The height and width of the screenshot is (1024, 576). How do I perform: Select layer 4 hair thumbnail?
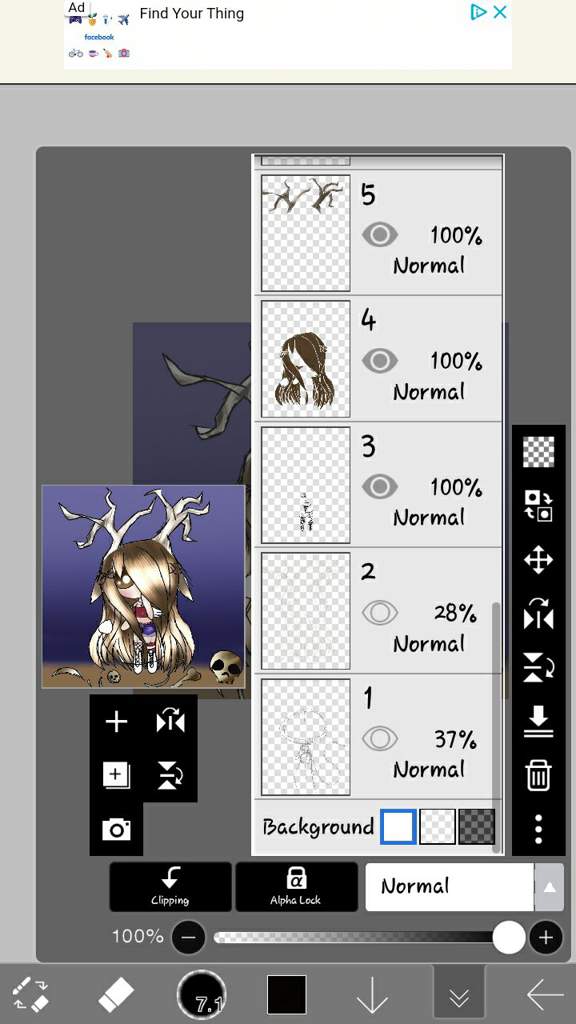coord(306,359)
